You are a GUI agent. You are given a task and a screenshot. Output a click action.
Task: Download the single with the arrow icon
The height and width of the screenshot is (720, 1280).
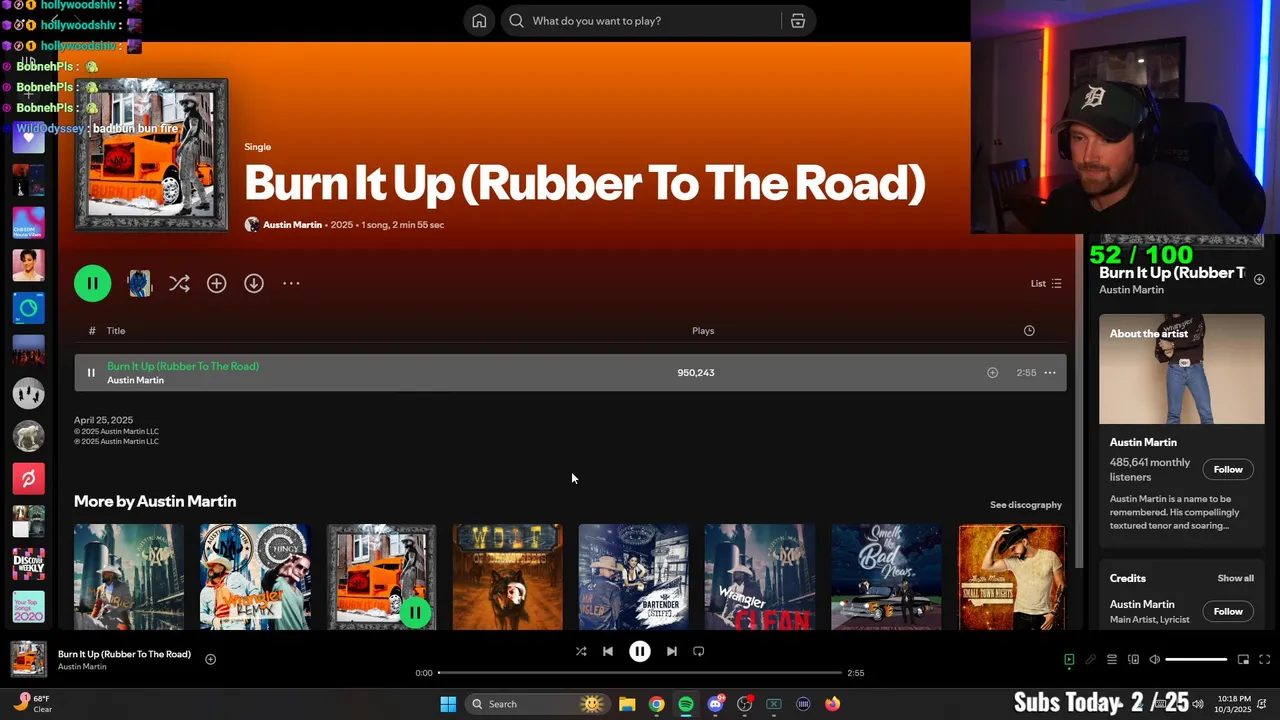point(254,284)
